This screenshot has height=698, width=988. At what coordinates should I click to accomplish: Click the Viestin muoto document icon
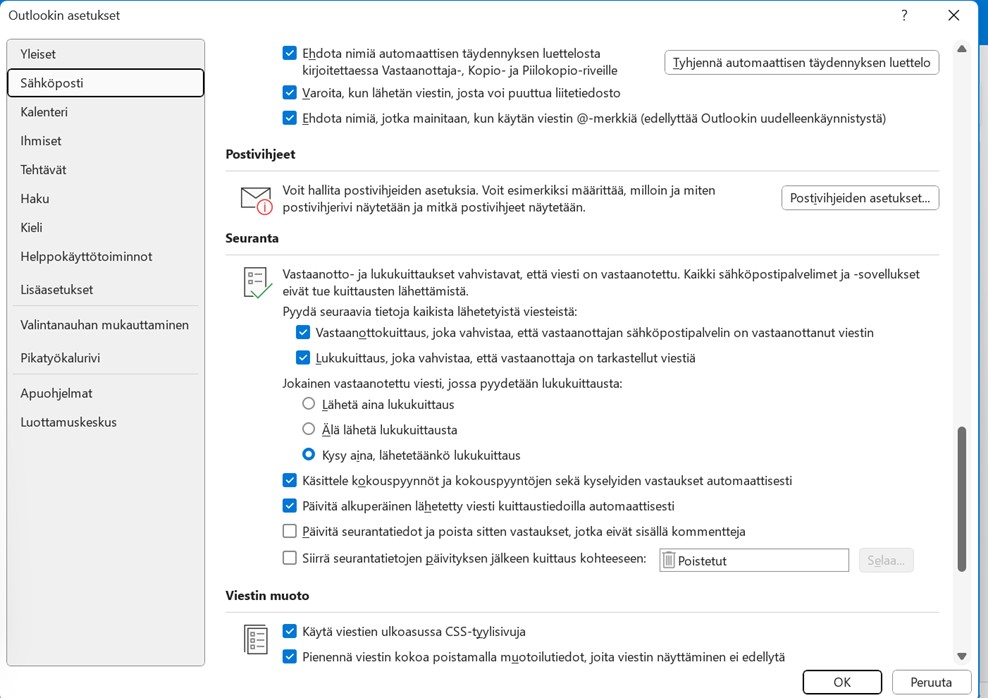[x=256, y=639]
